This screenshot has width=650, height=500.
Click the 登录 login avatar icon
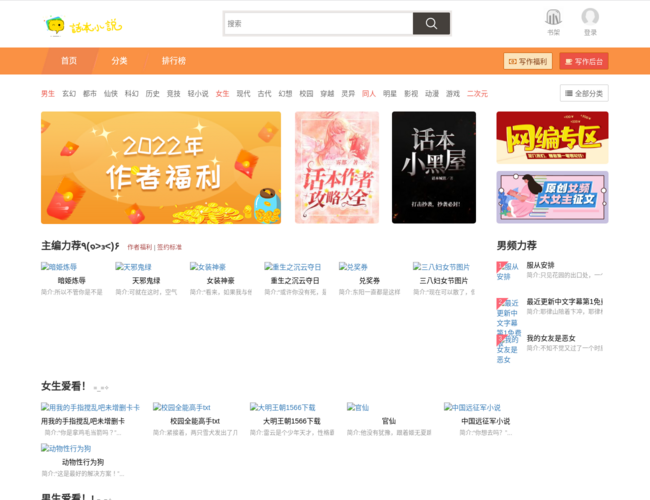pos(590,23)
